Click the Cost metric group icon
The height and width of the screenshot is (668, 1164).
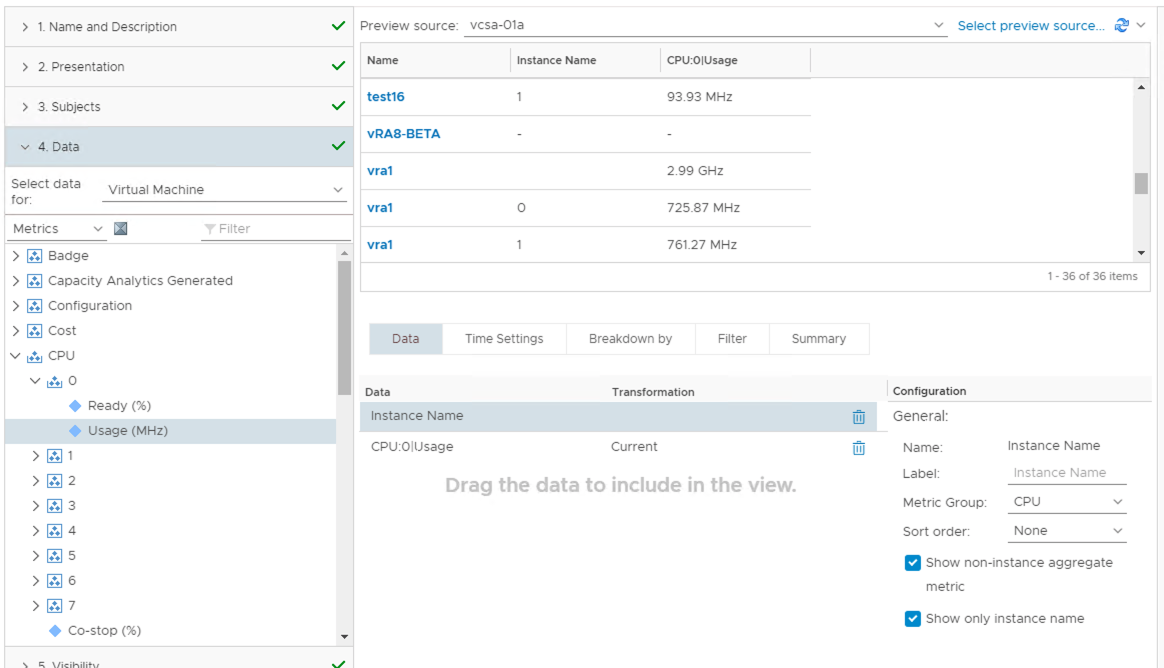35,331
